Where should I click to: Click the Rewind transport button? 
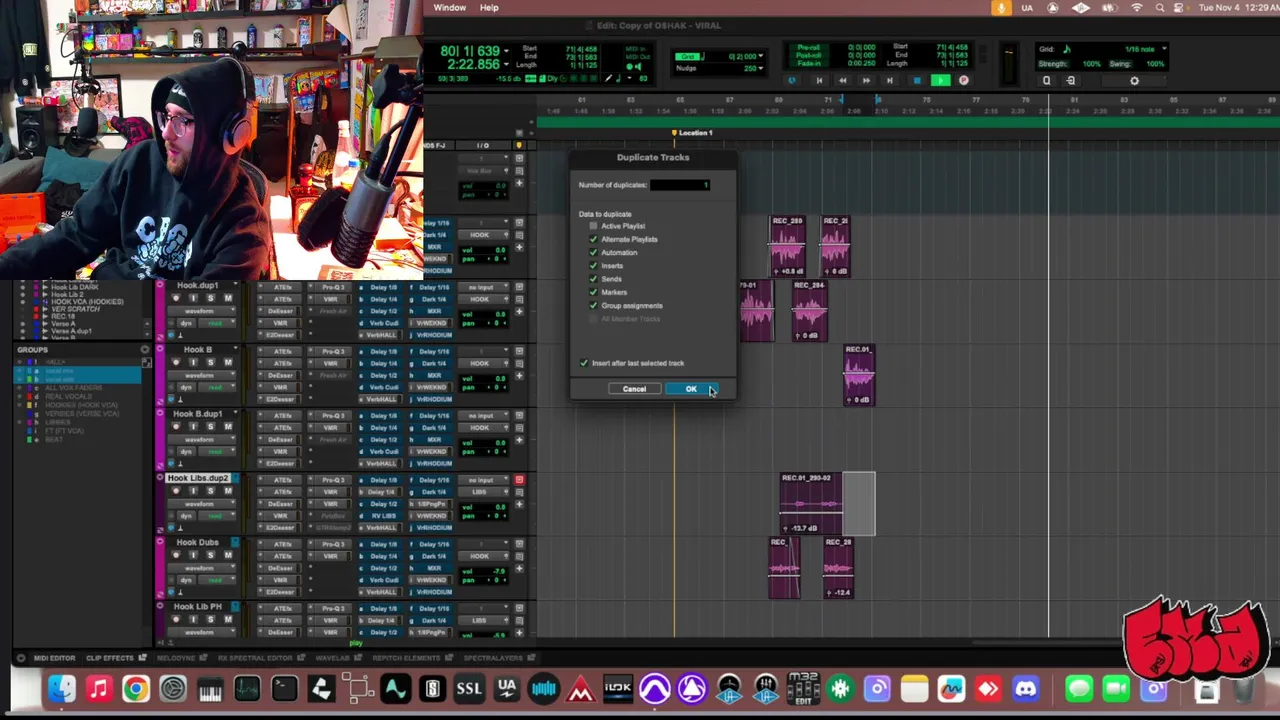point(842,80)
